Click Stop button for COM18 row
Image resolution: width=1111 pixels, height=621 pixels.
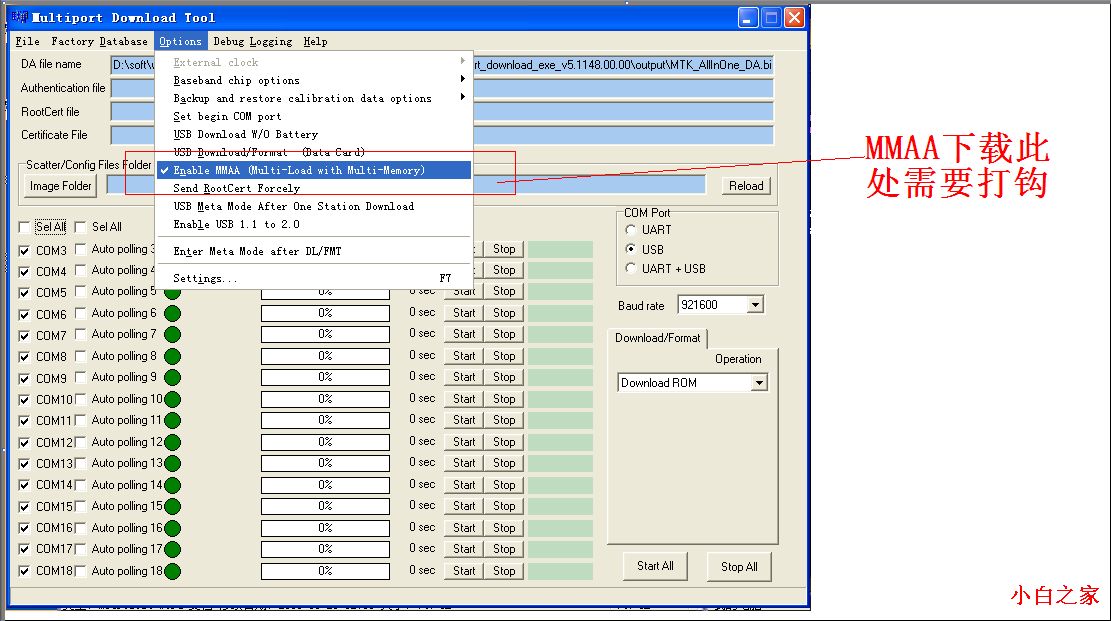(x=504, y=571)
